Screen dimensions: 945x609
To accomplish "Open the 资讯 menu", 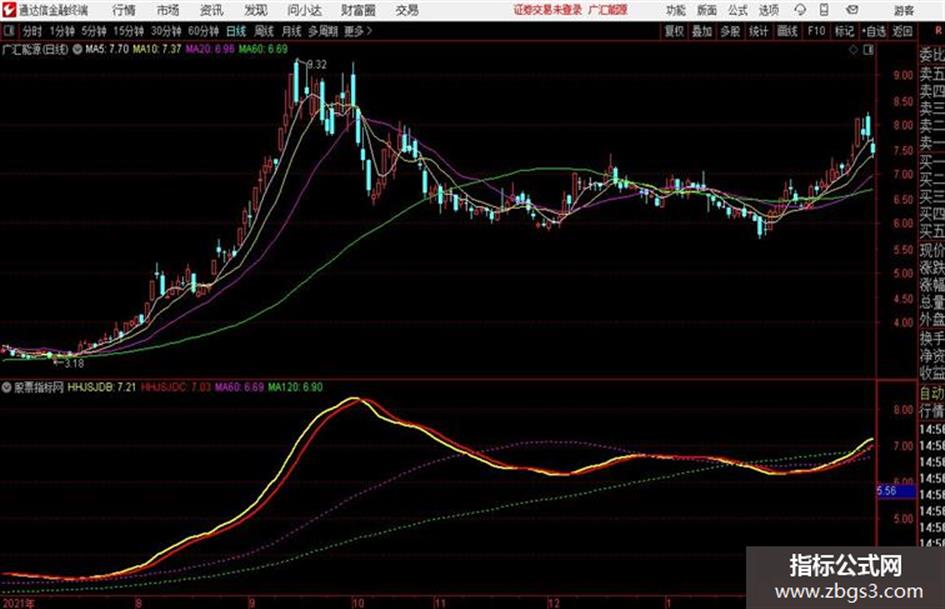I will pos(212,10).
